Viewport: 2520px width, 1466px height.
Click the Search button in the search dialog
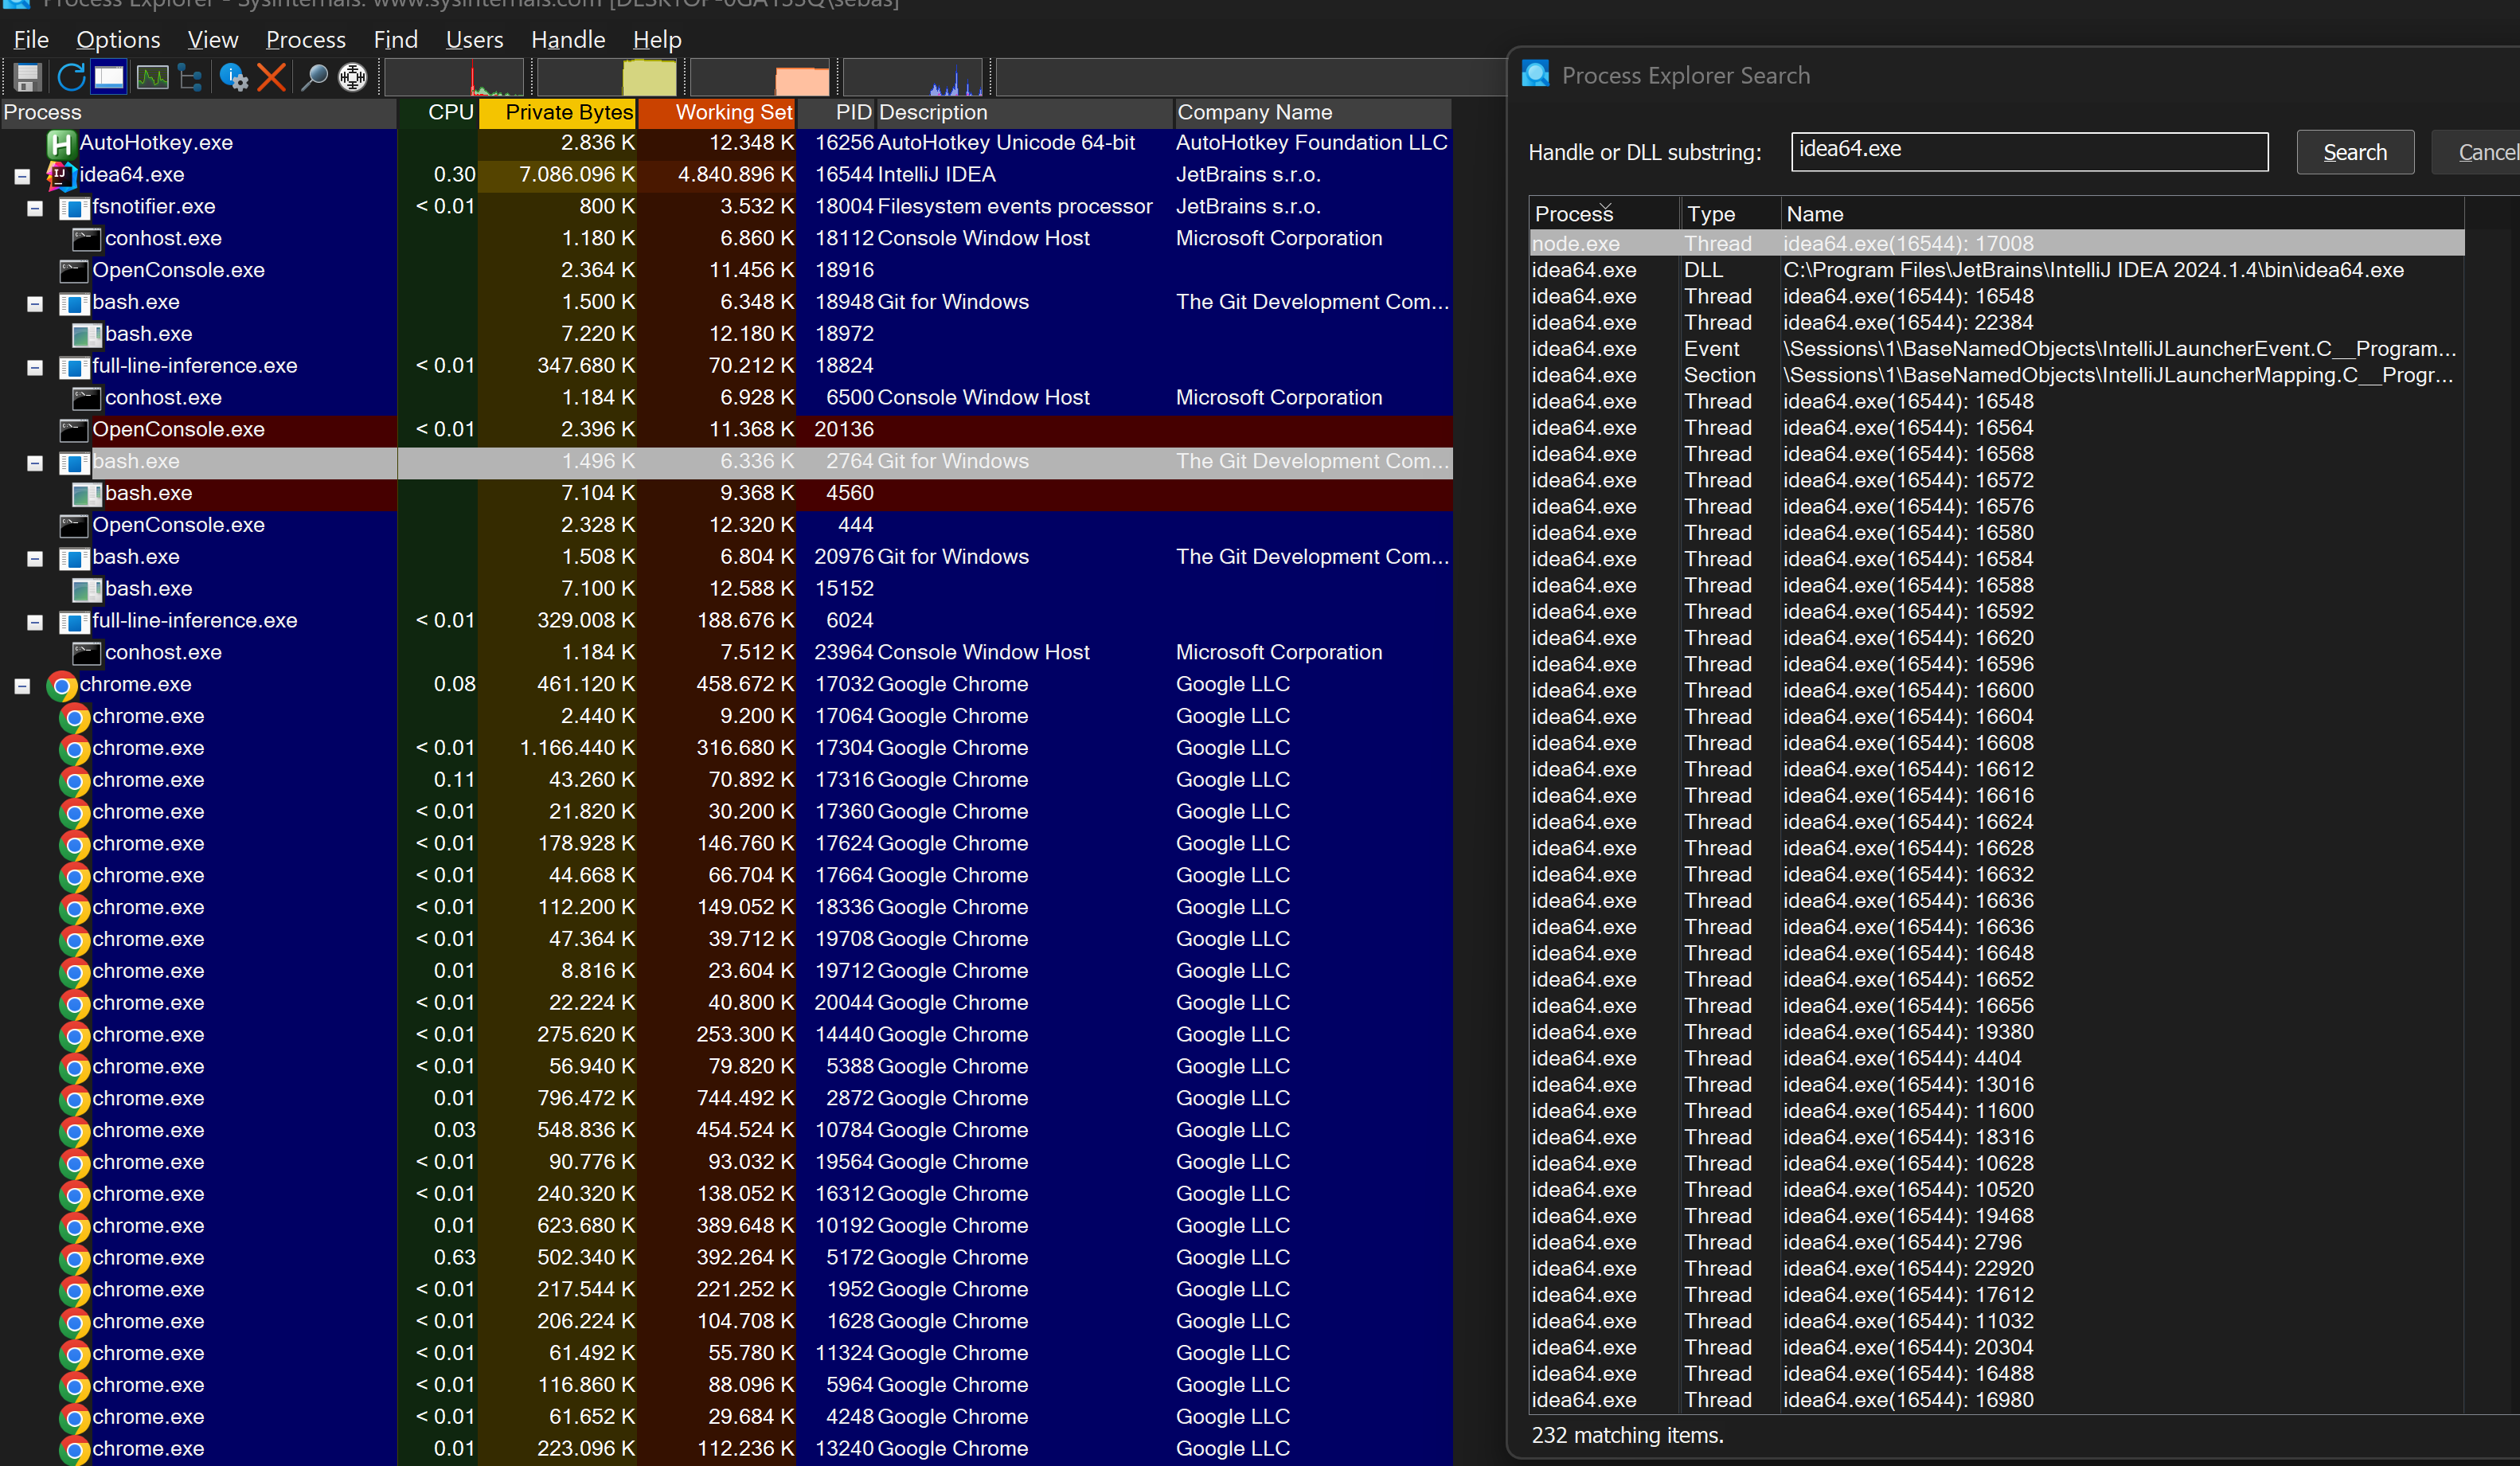(x=2354, y=152)
